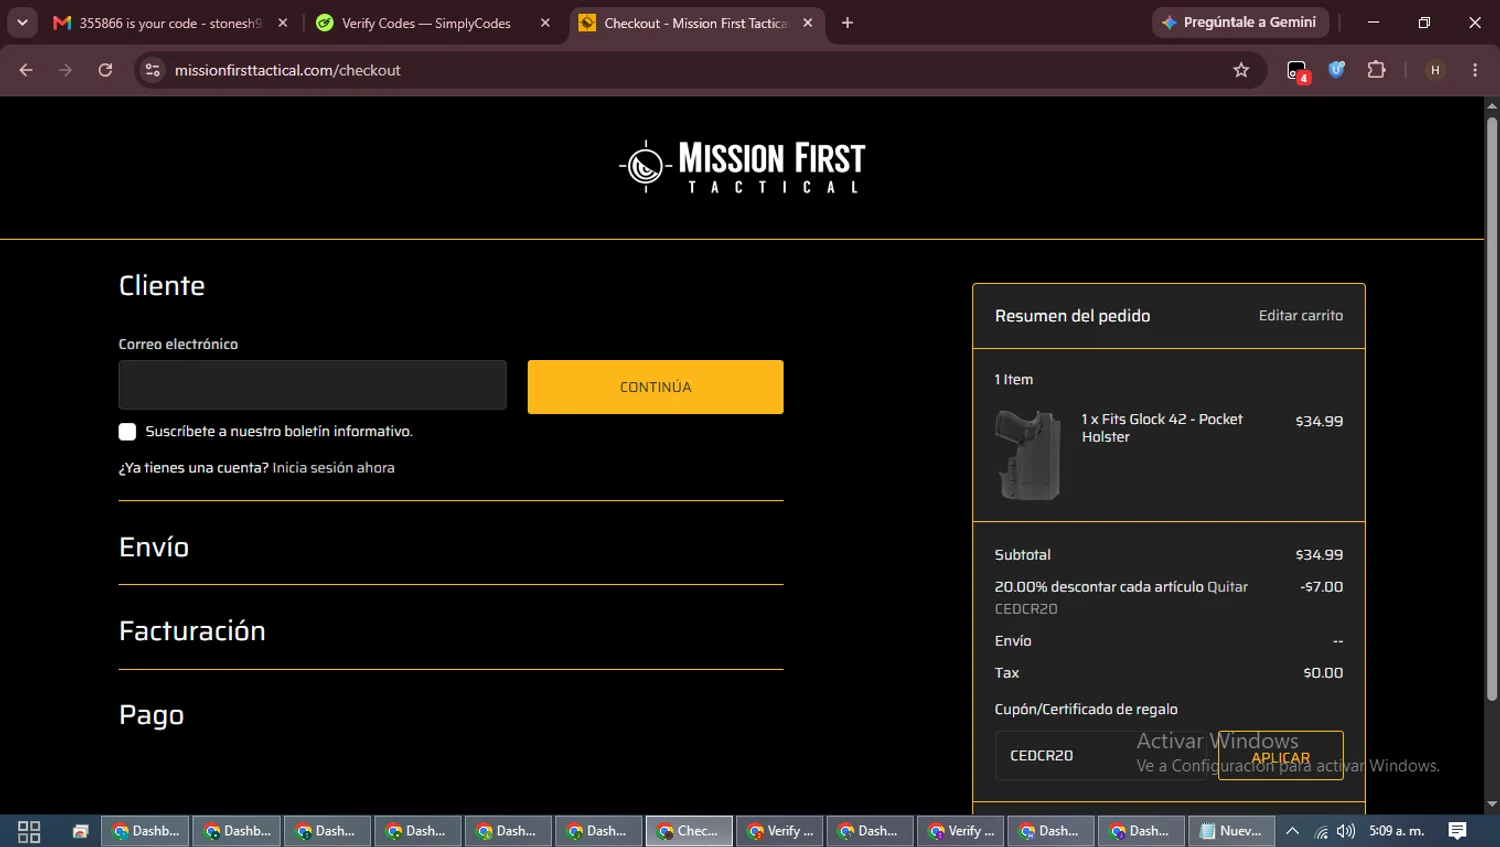Image resolution: width=1500 pixels, height=847 pixels.
Task: Select the Checkout - Mission First Tactical tab
Action: (696, 23)
